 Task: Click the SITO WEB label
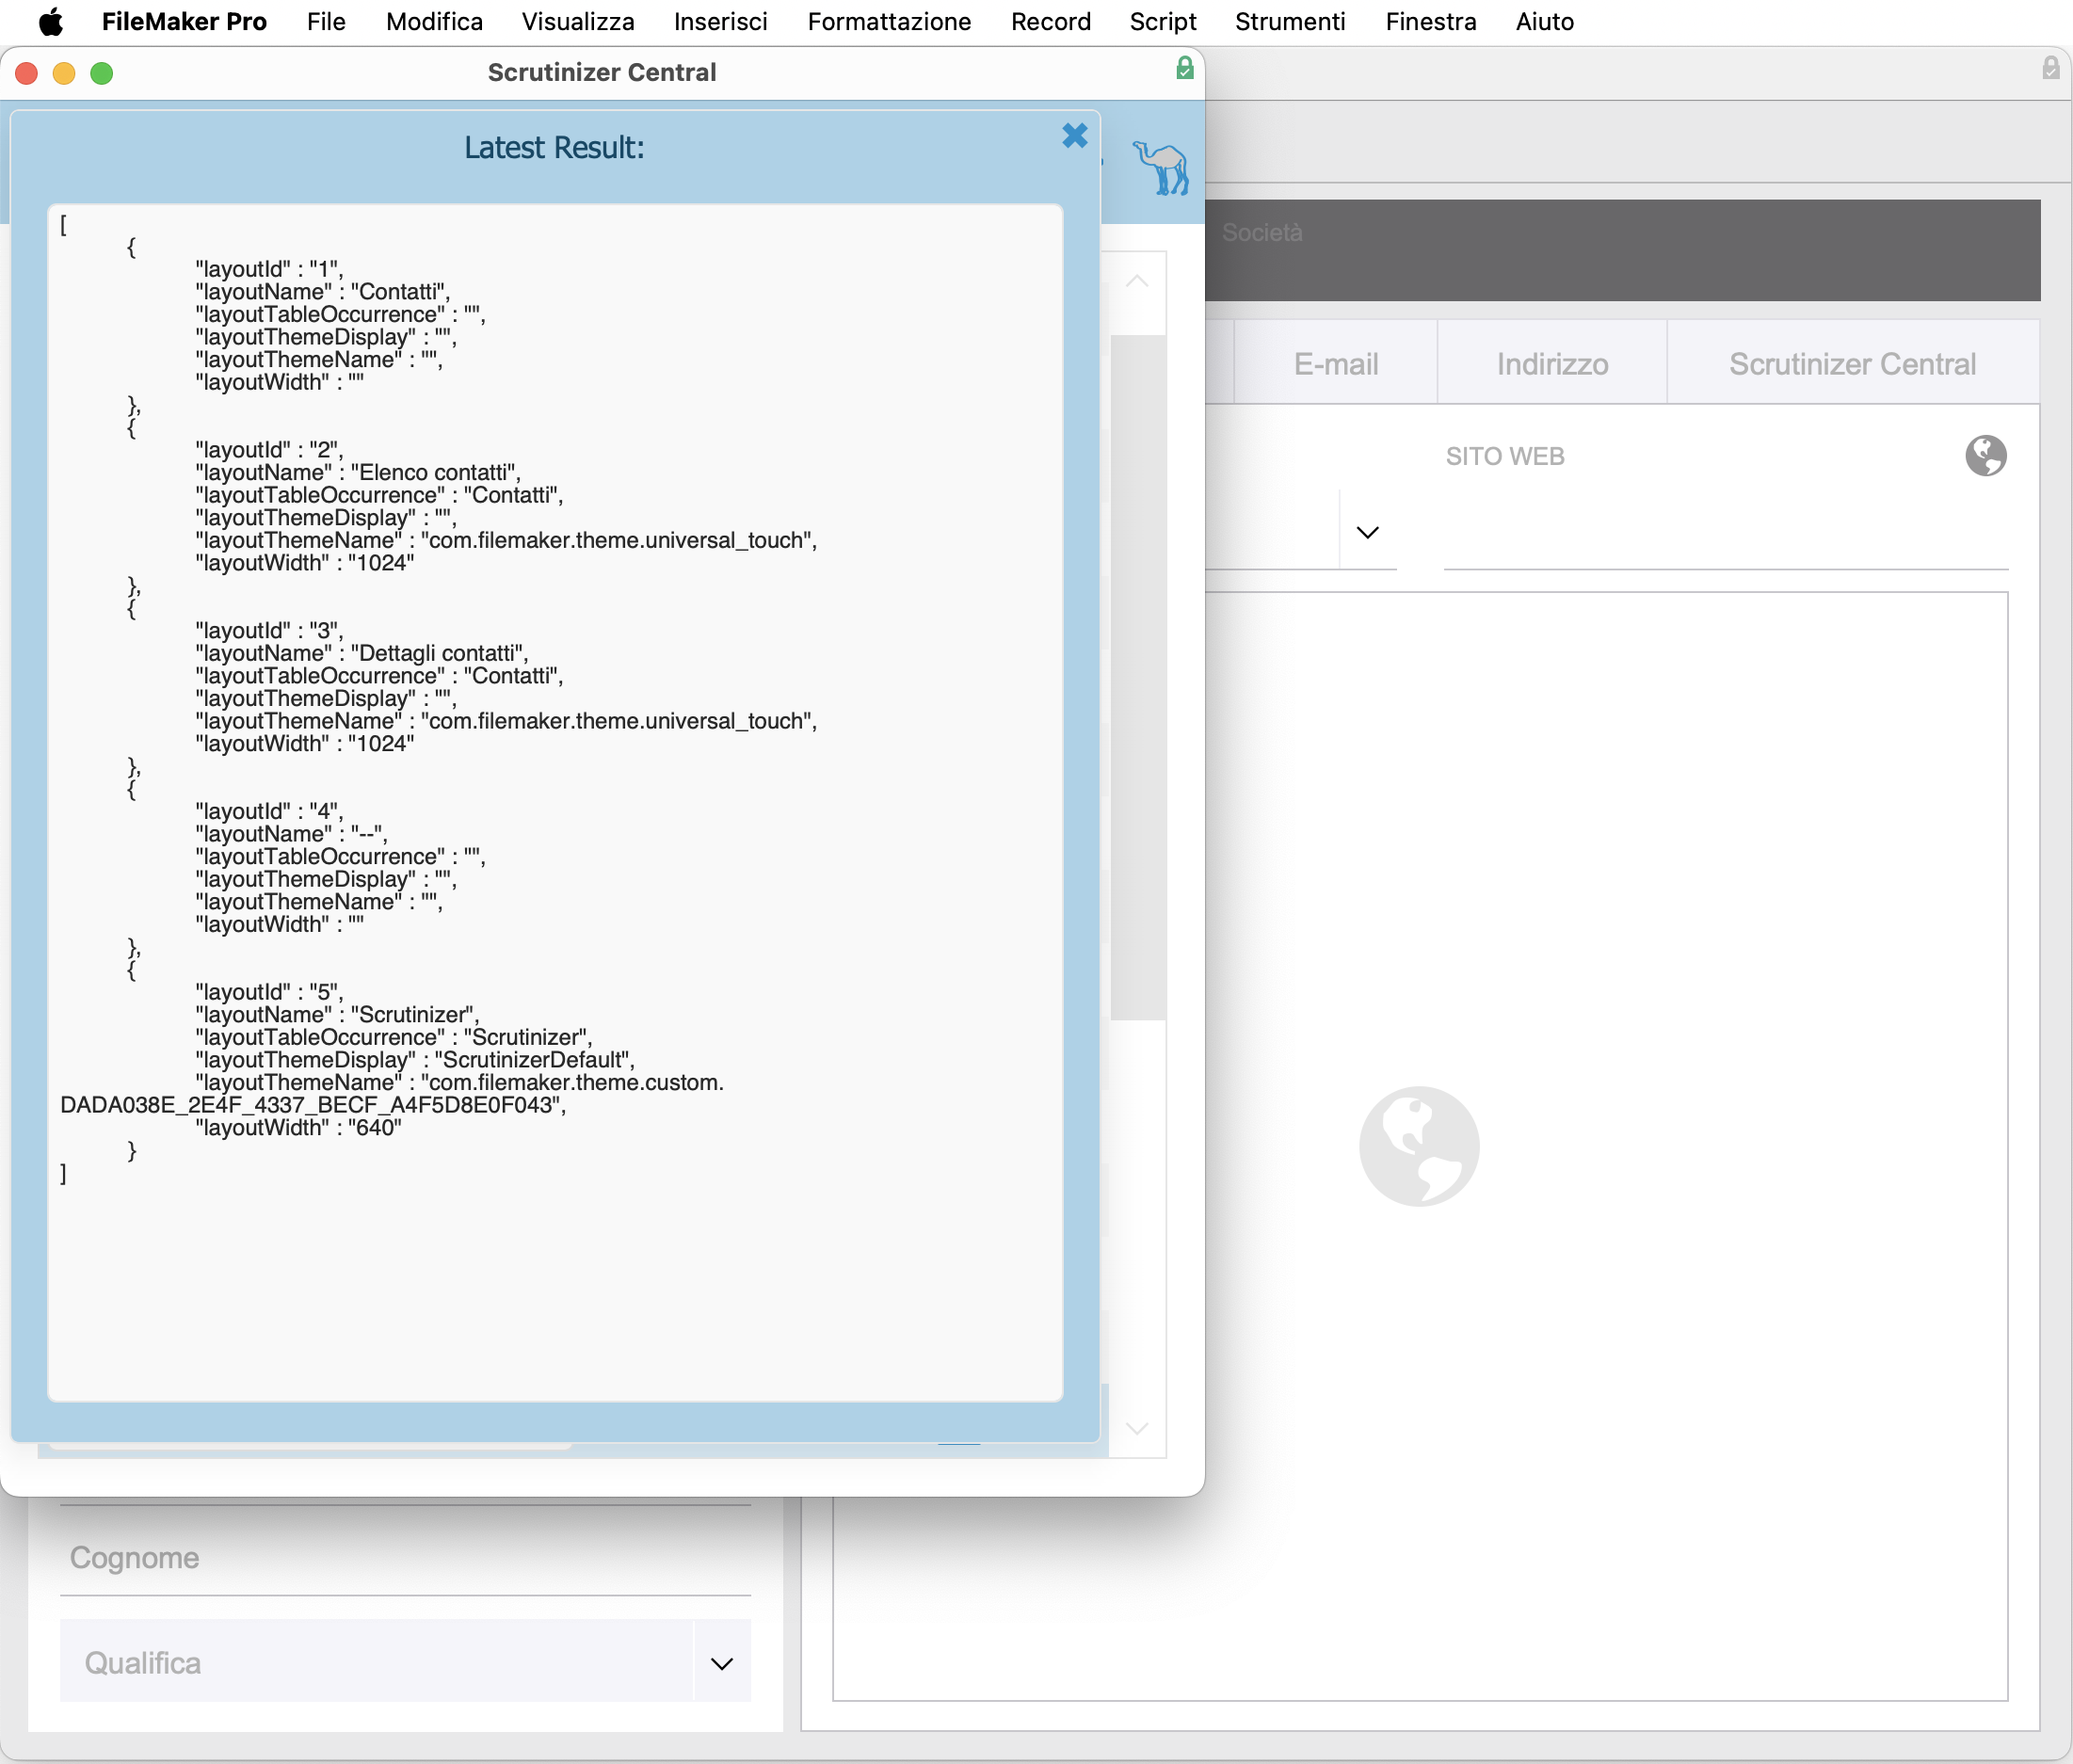(x=1504, y=456)
